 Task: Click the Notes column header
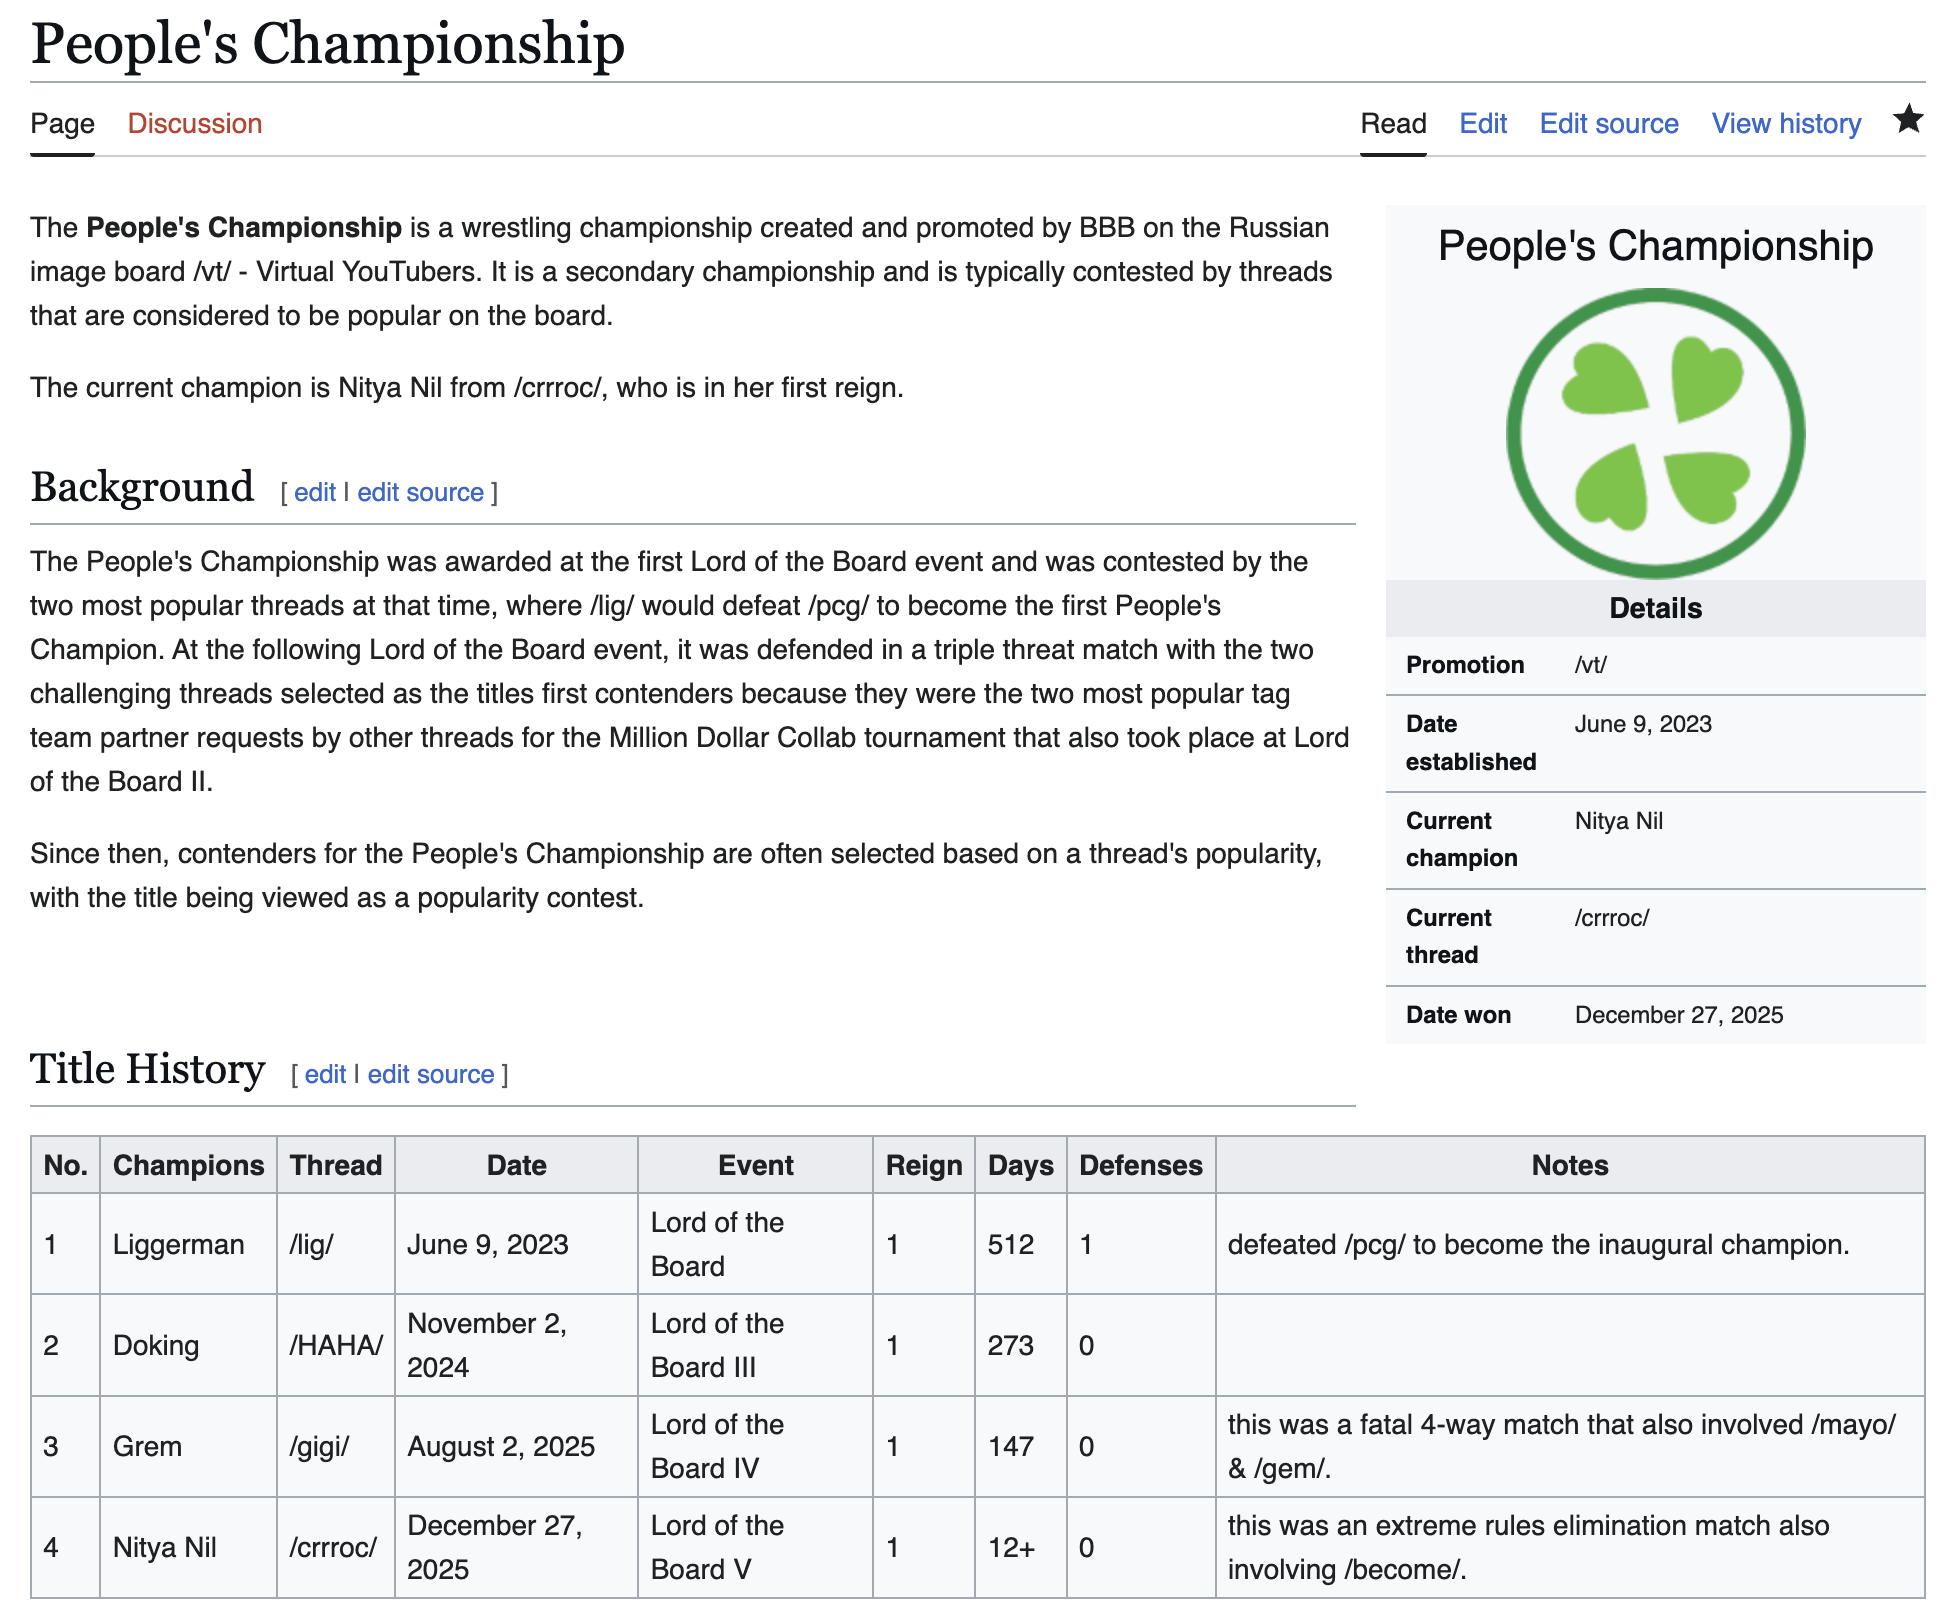tap(1569, 1165)
